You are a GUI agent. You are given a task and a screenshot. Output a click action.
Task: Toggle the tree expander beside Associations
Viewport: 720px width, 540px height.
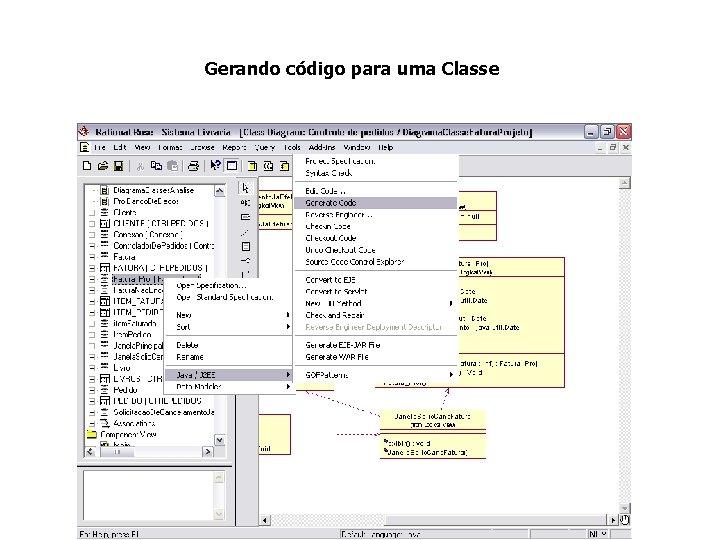point(92,423)
